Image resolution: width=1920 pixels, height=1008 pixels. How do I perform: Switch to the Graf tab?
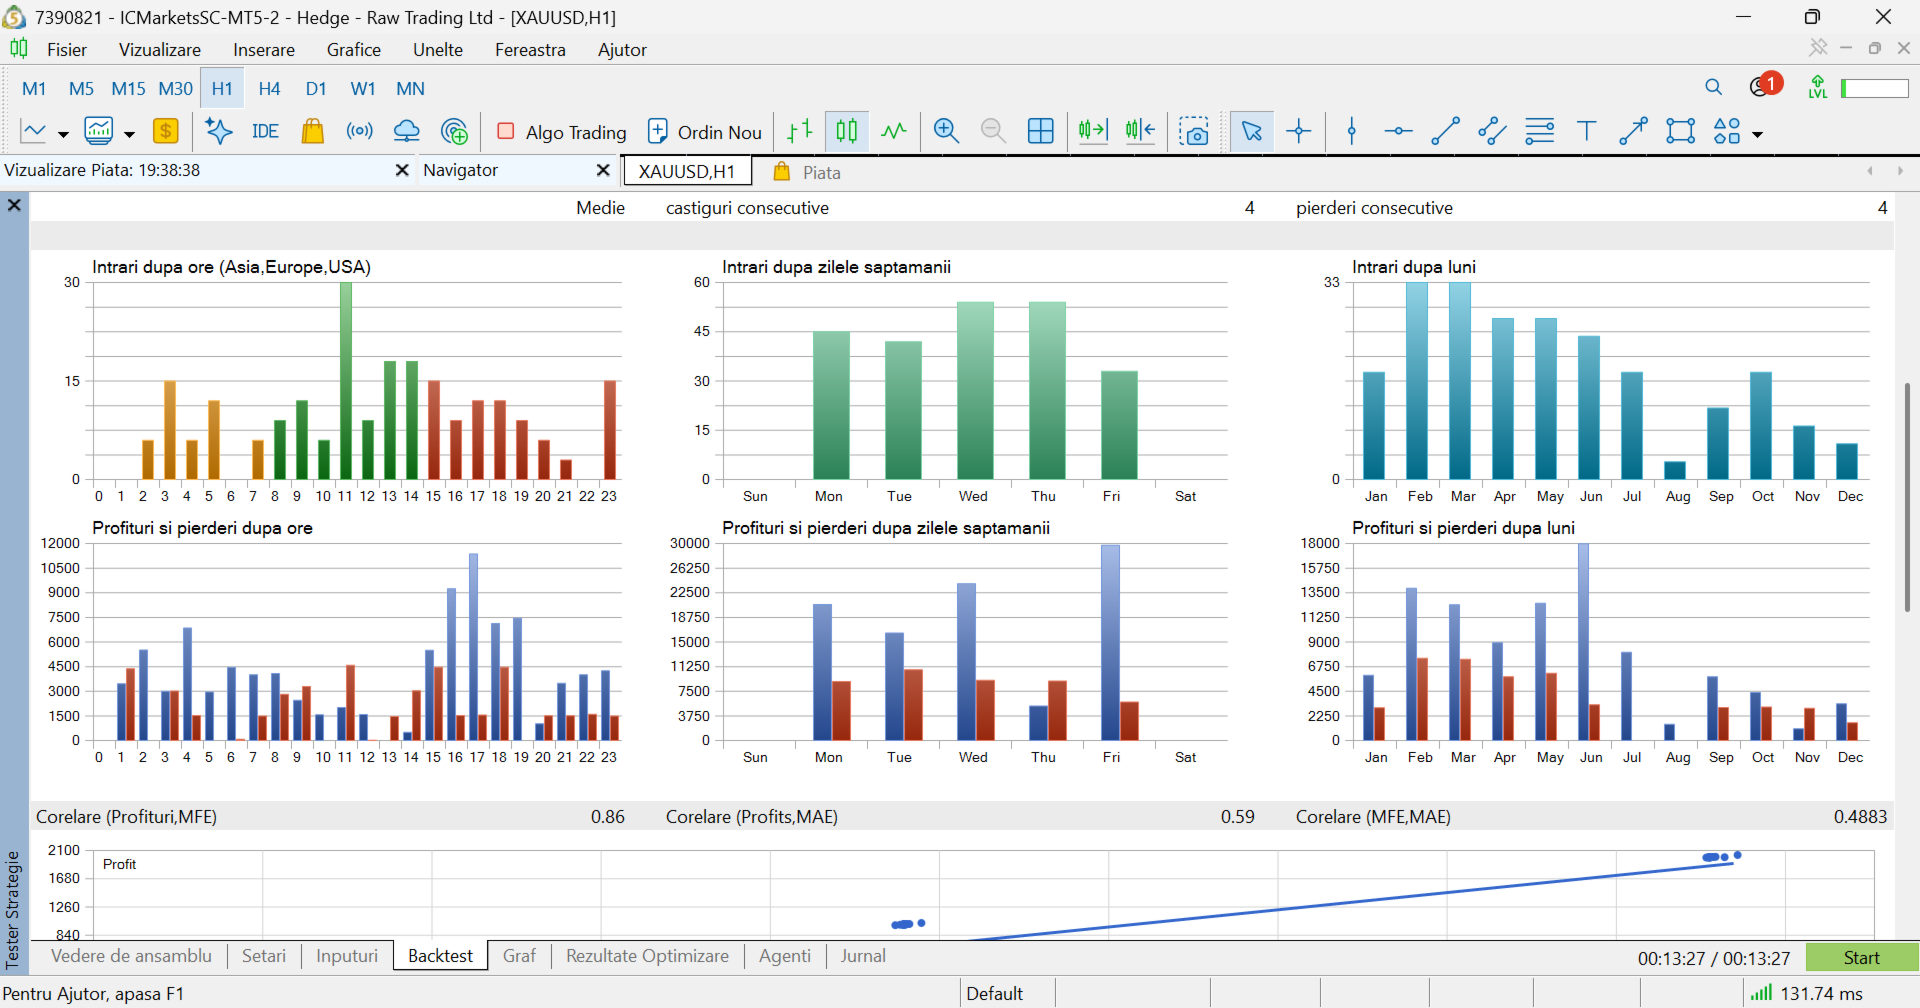pyautogui.click(x=519, y=956)
